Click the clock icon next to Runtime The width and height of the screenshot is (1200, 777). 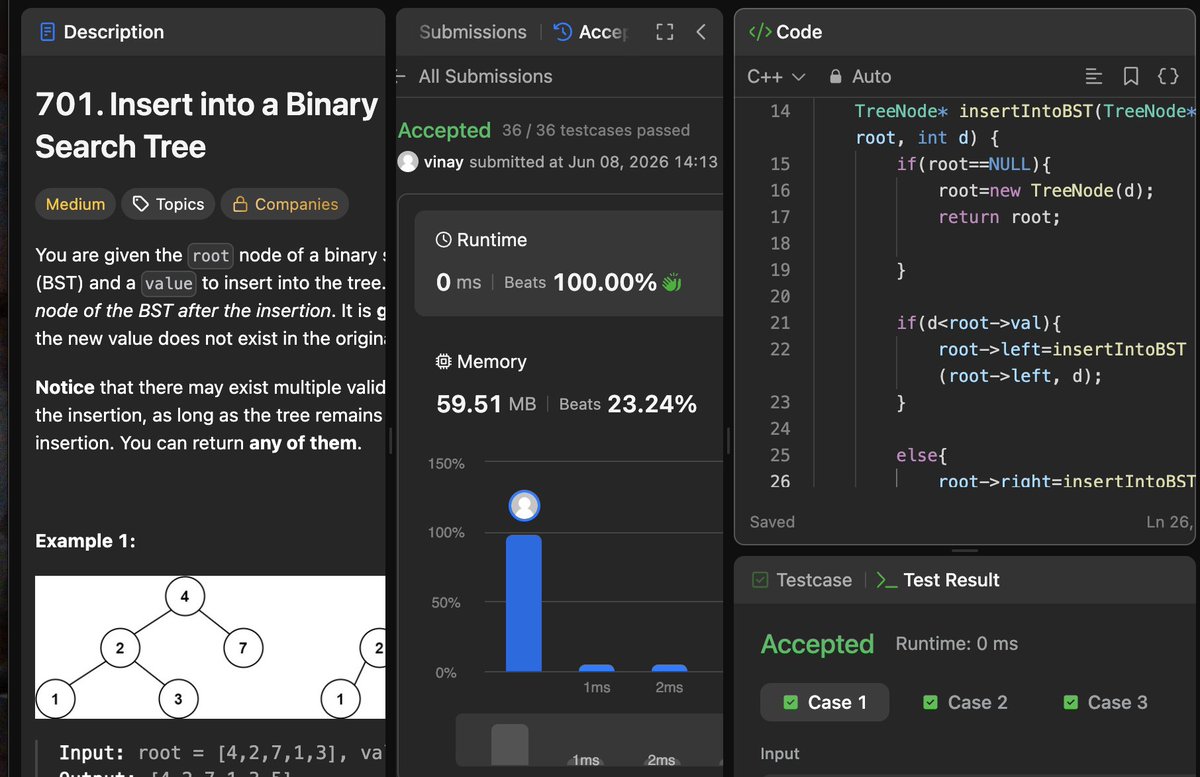pos(444,240)
